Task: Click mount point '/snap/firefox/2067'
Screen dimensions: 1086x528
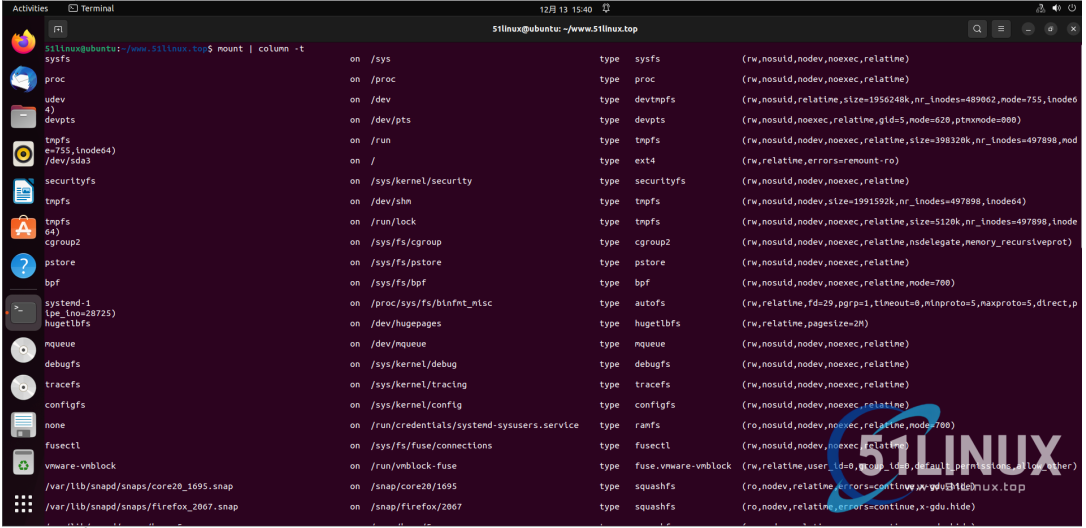Action: point(416,507)
